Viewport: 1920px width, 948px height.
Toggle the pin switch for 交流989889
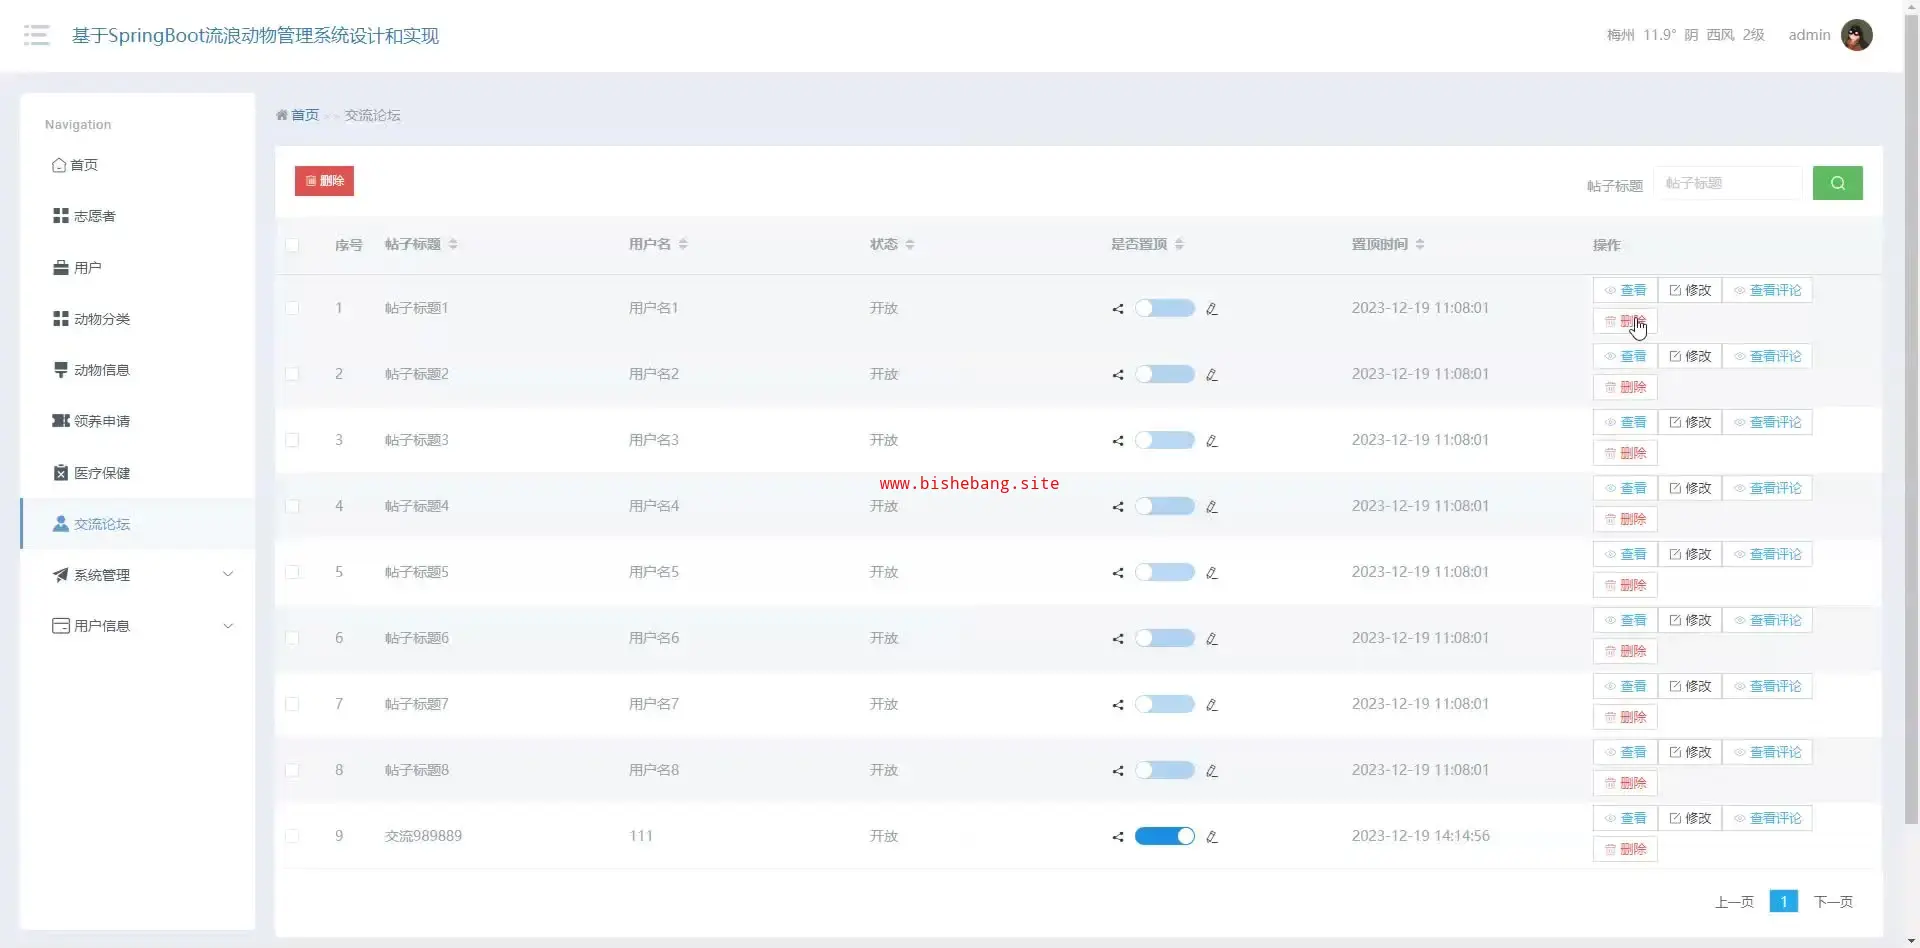pyautogui.click(x=1164, y=837)
